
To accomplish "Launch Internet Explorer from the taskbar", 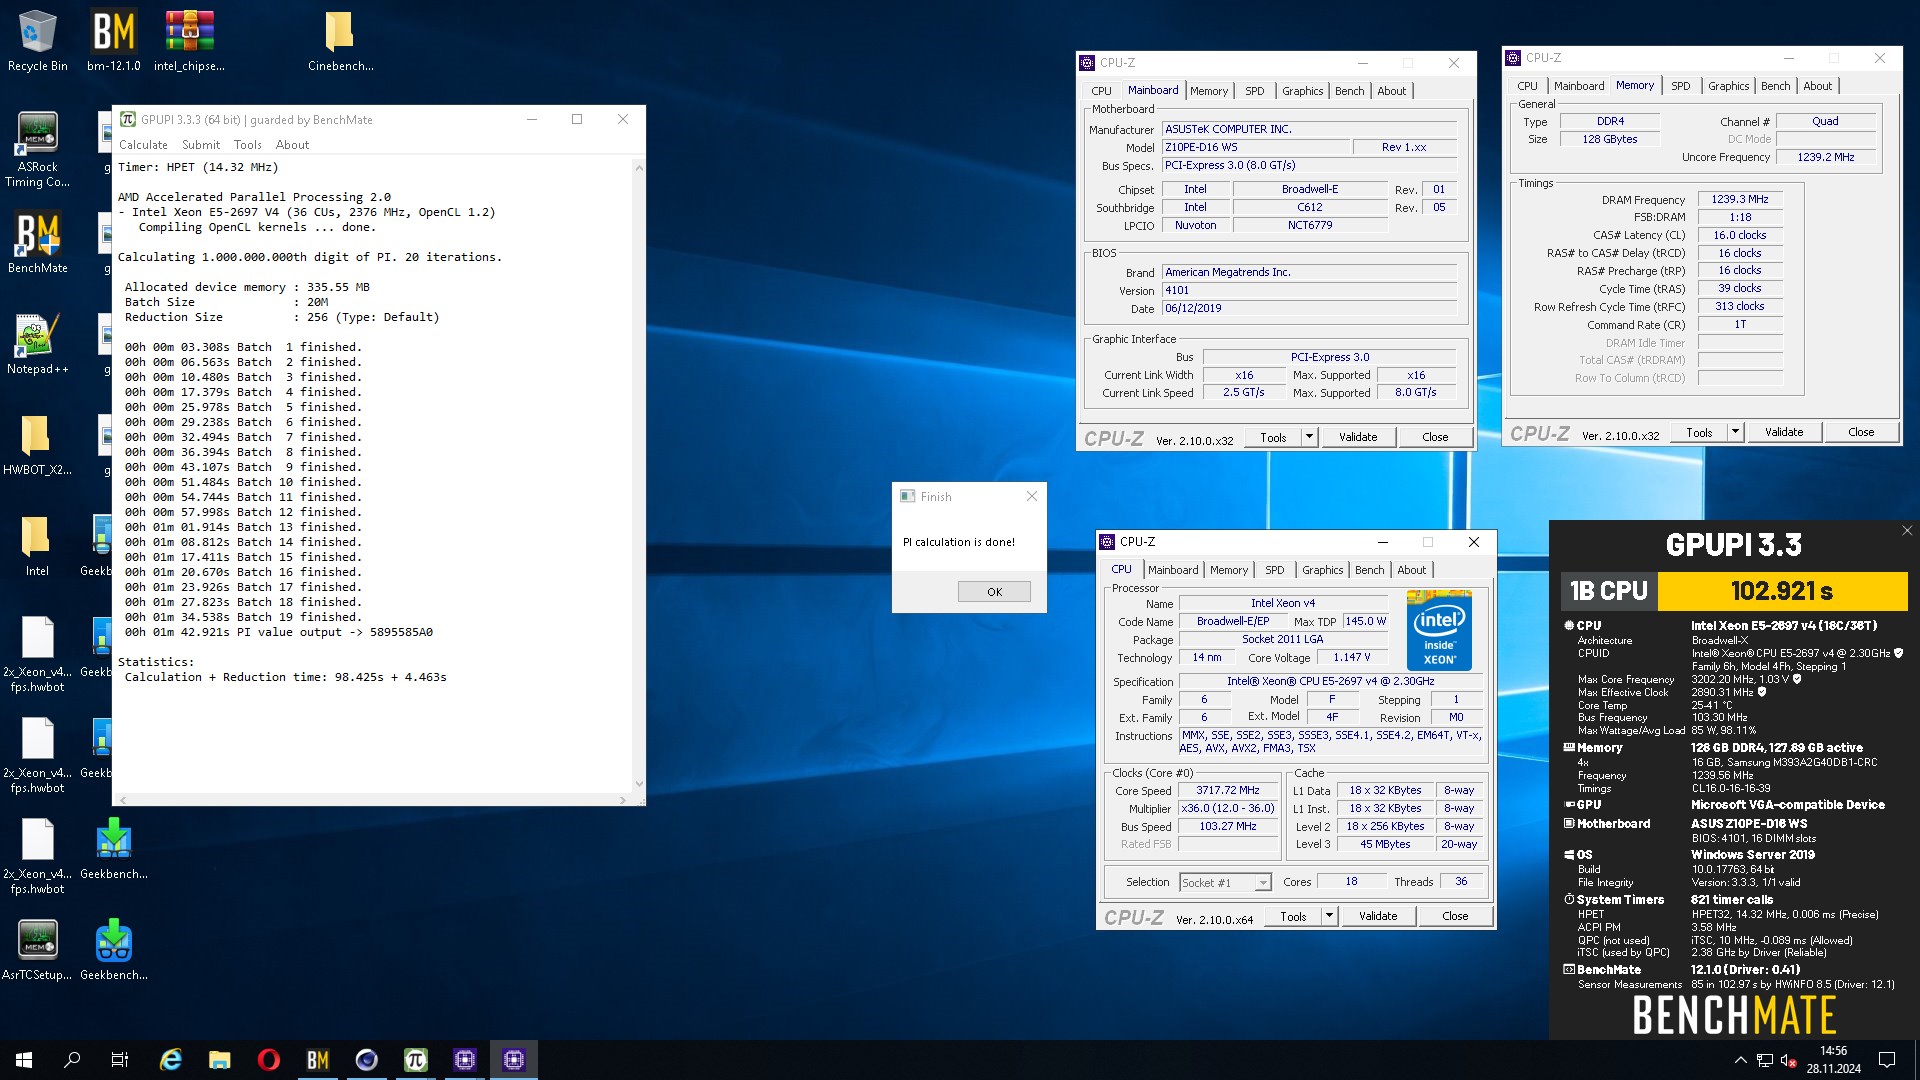I will 171,1060.
